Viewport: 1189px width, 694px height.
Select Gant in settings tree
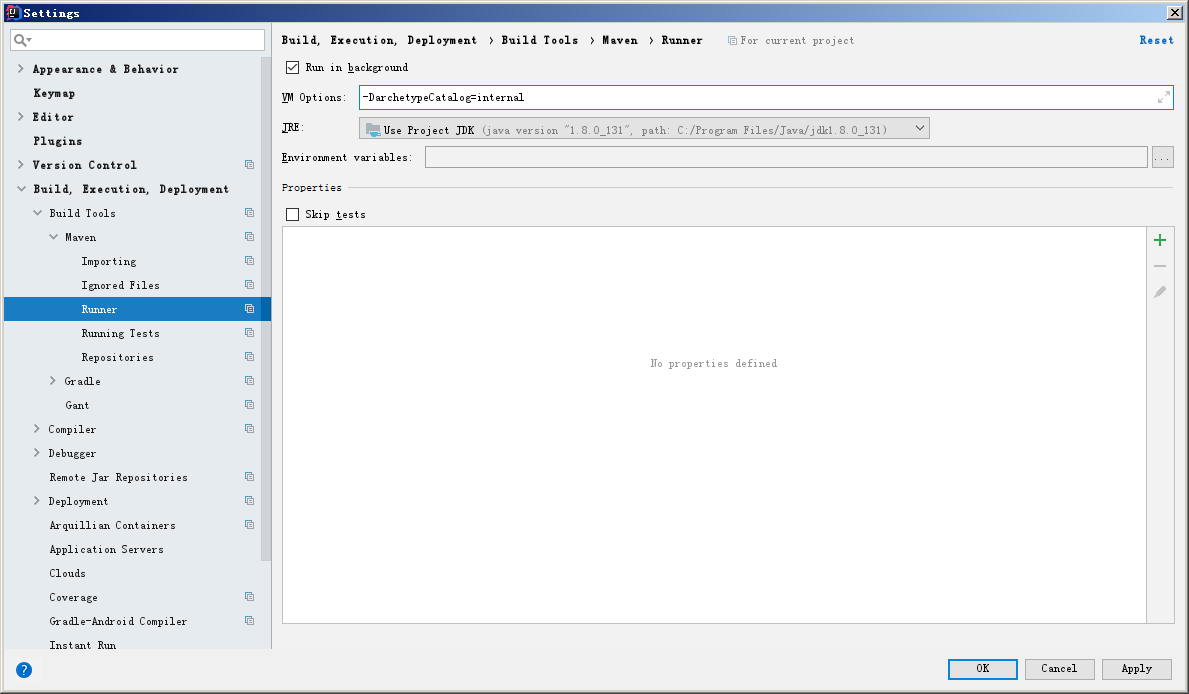pyautogui.click(x=77, y=406)
